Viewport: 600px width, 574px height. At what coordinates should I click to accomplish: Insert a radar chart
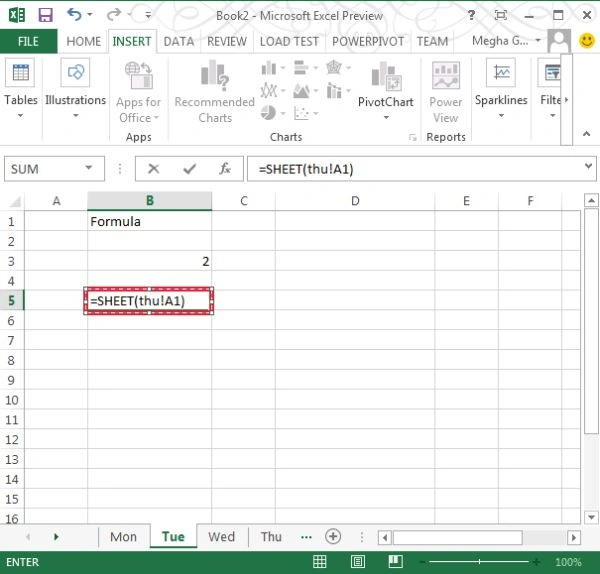pyautogui.click(x=334, y=68)
